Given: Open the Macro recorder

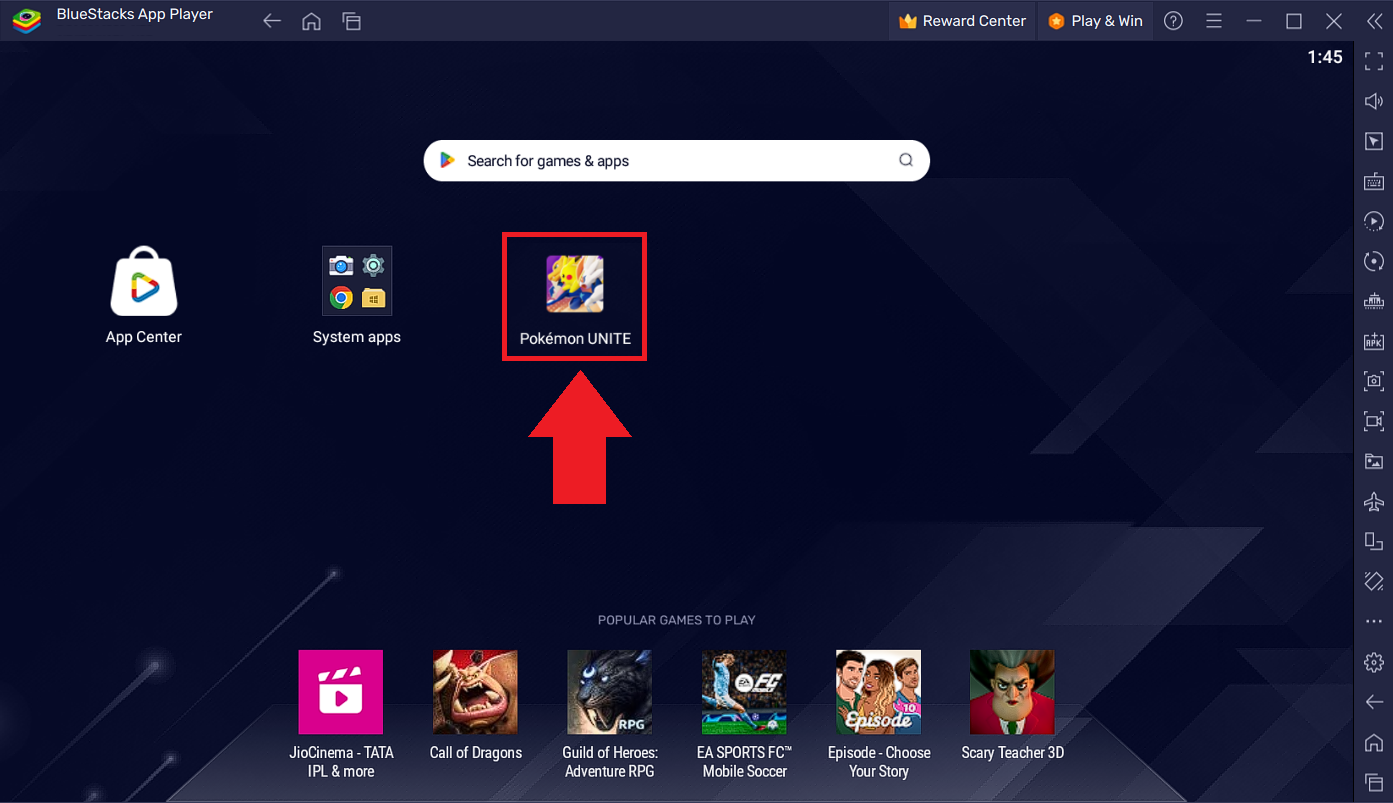Looking at the screenshot, I should pos(1373,221).
